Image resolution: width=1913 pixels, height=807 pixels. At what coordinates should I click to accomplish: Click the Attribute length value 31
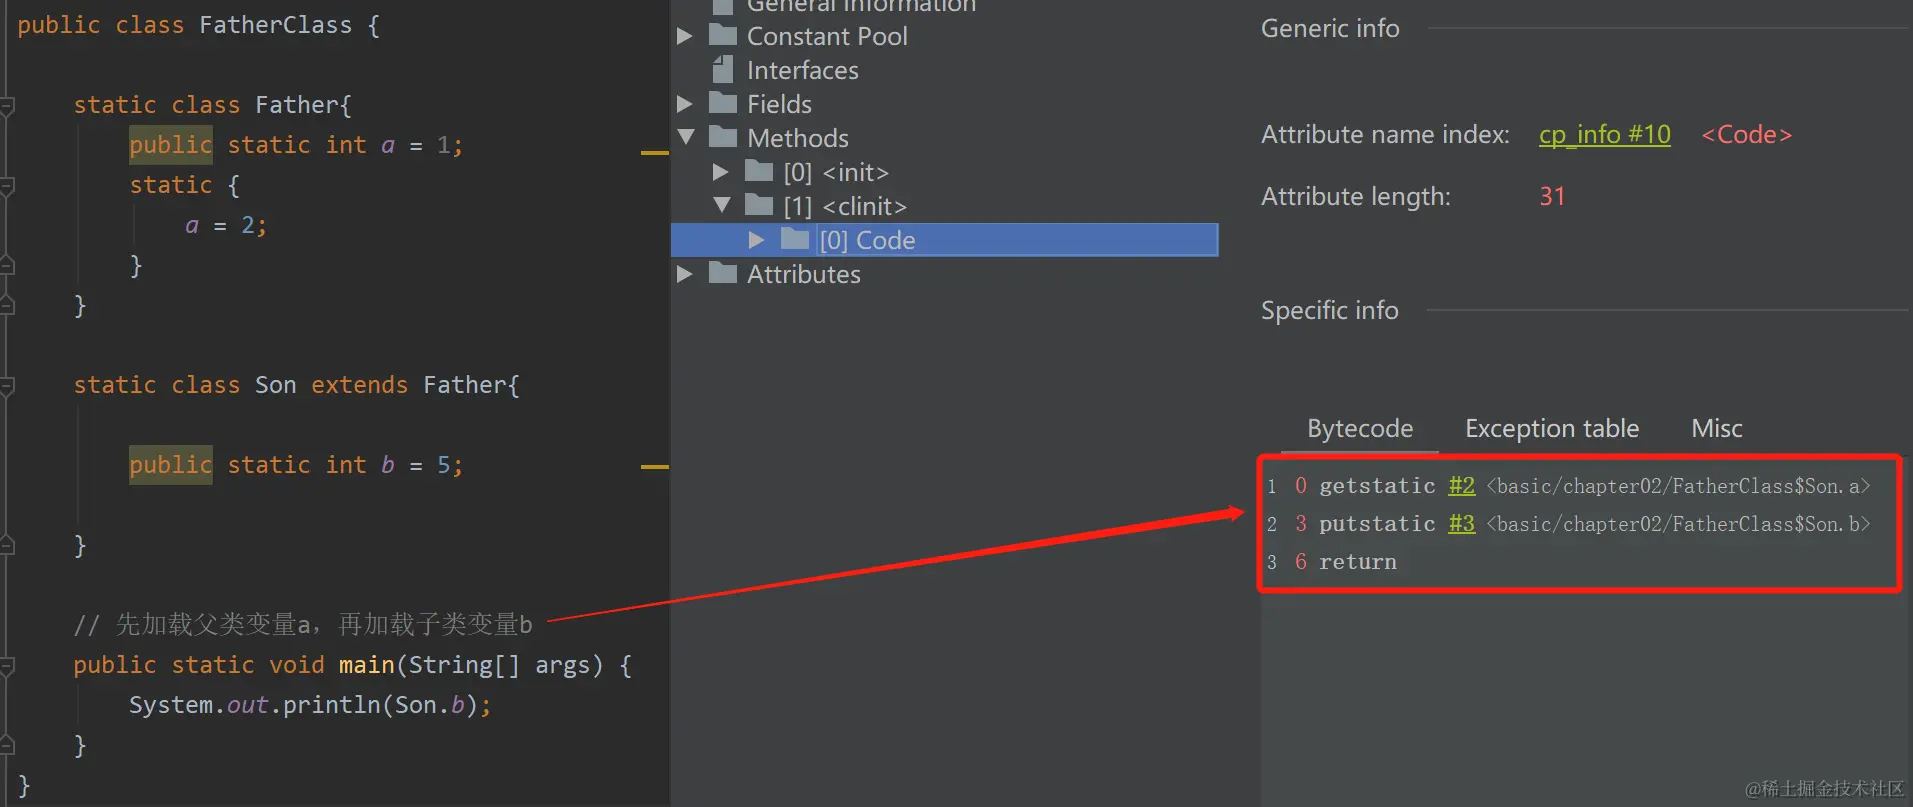(x=1551, y=196)
